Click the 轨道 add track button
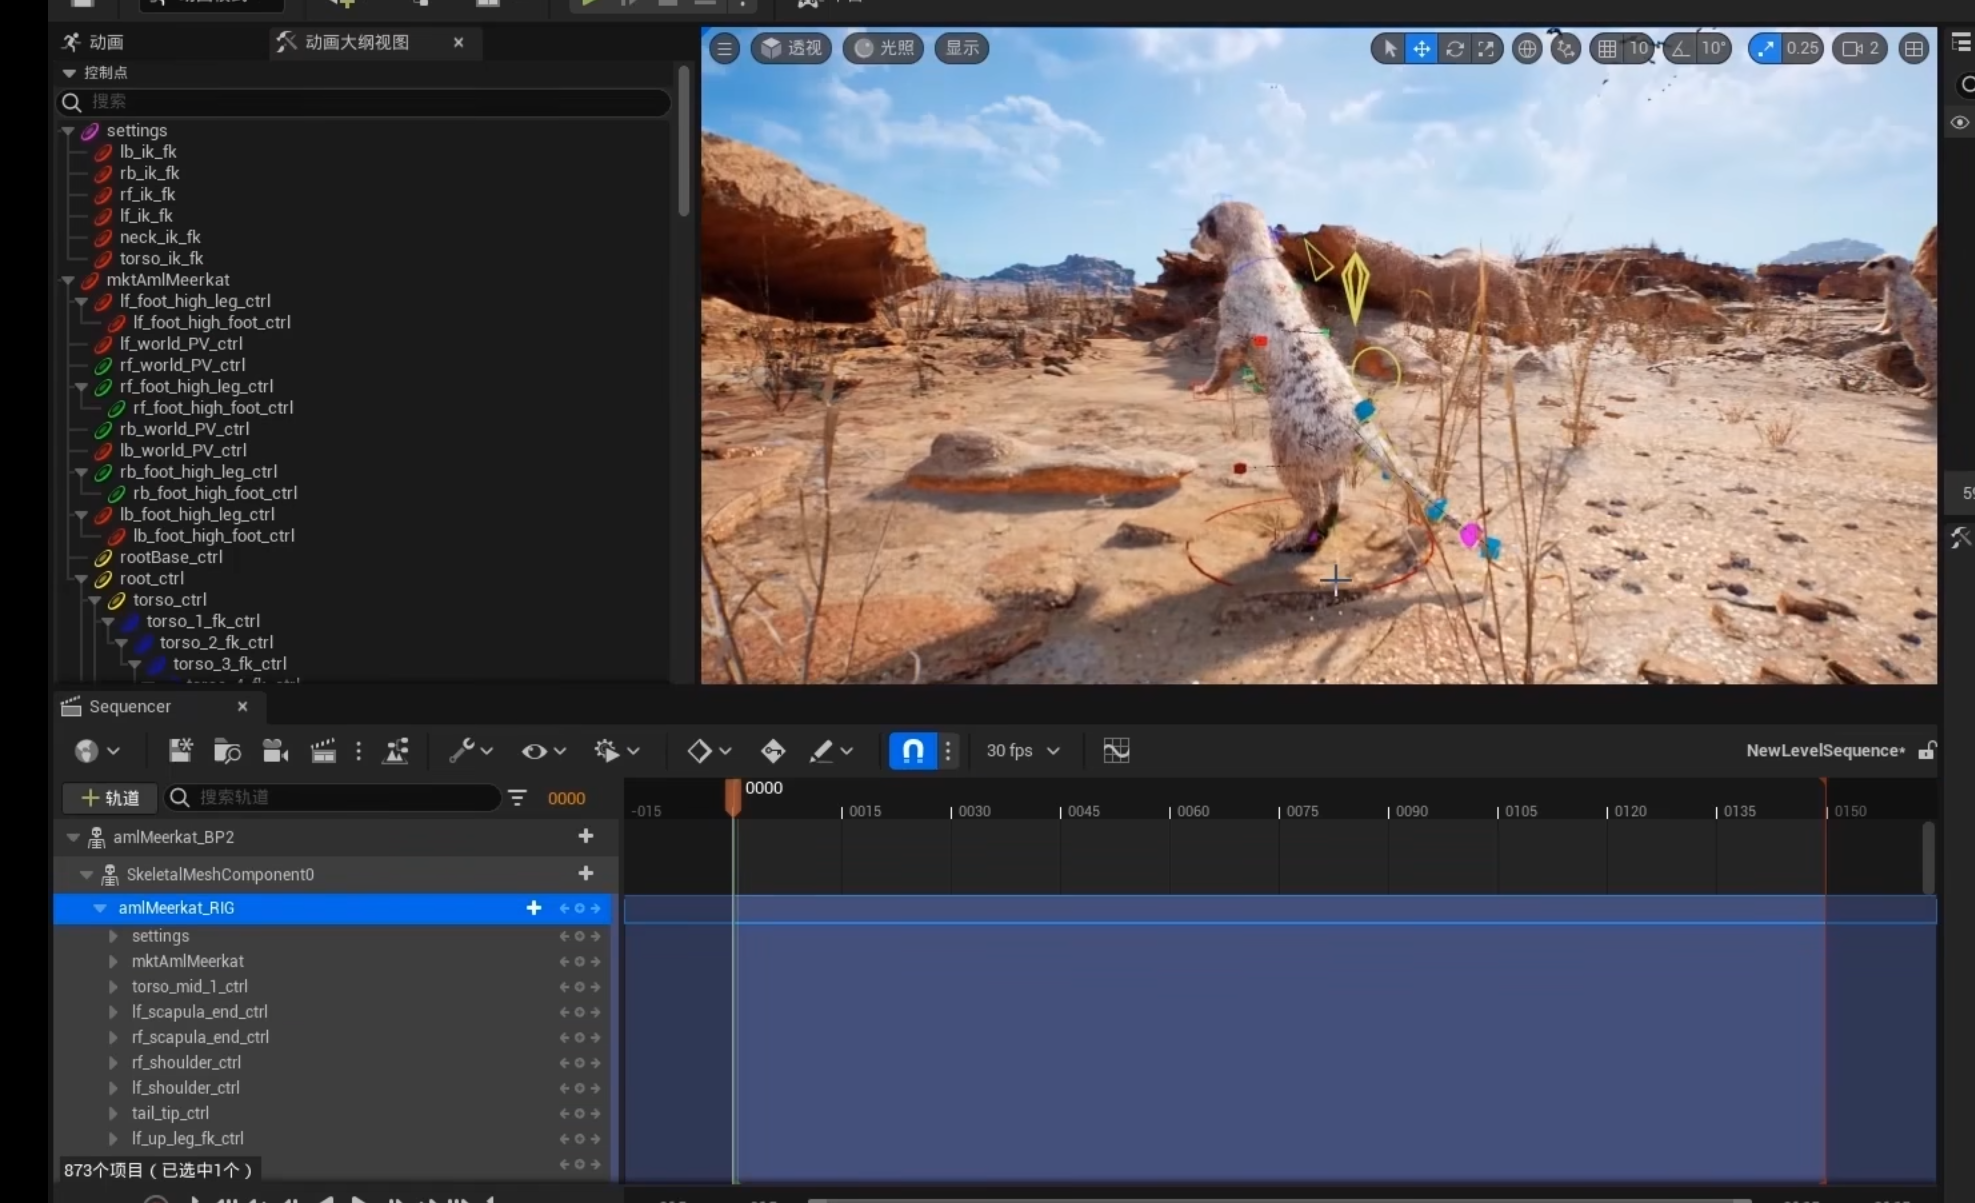 pyautogui.click(x=110, y=798)
